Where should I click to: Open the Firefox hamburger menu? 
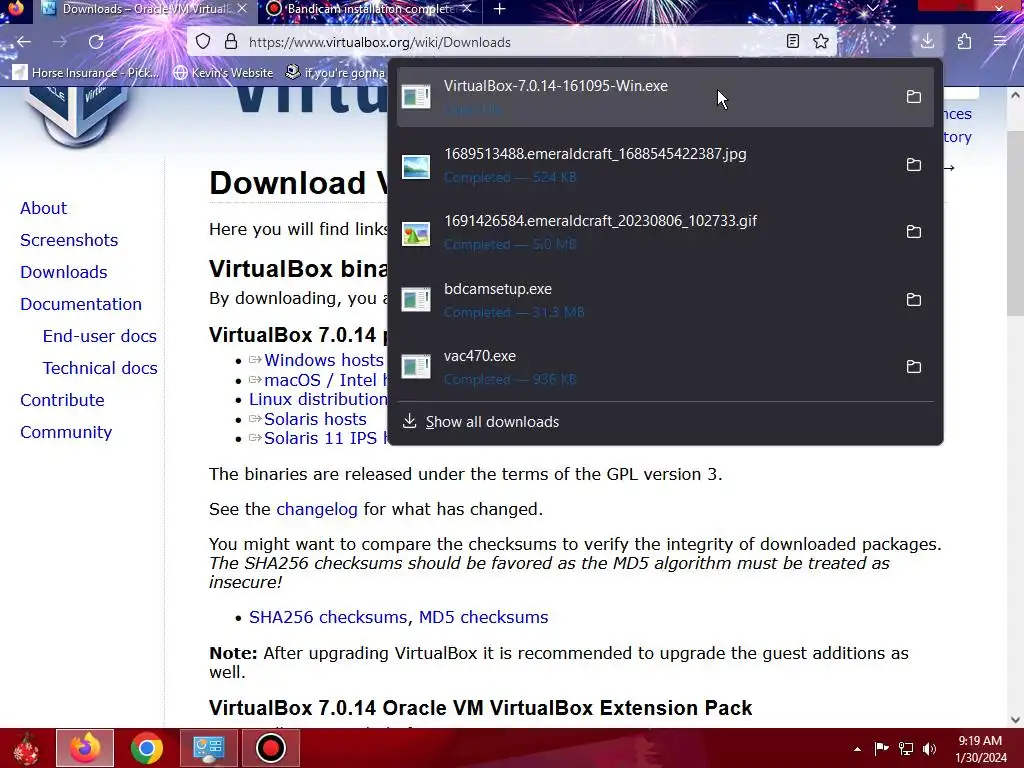1000,42
